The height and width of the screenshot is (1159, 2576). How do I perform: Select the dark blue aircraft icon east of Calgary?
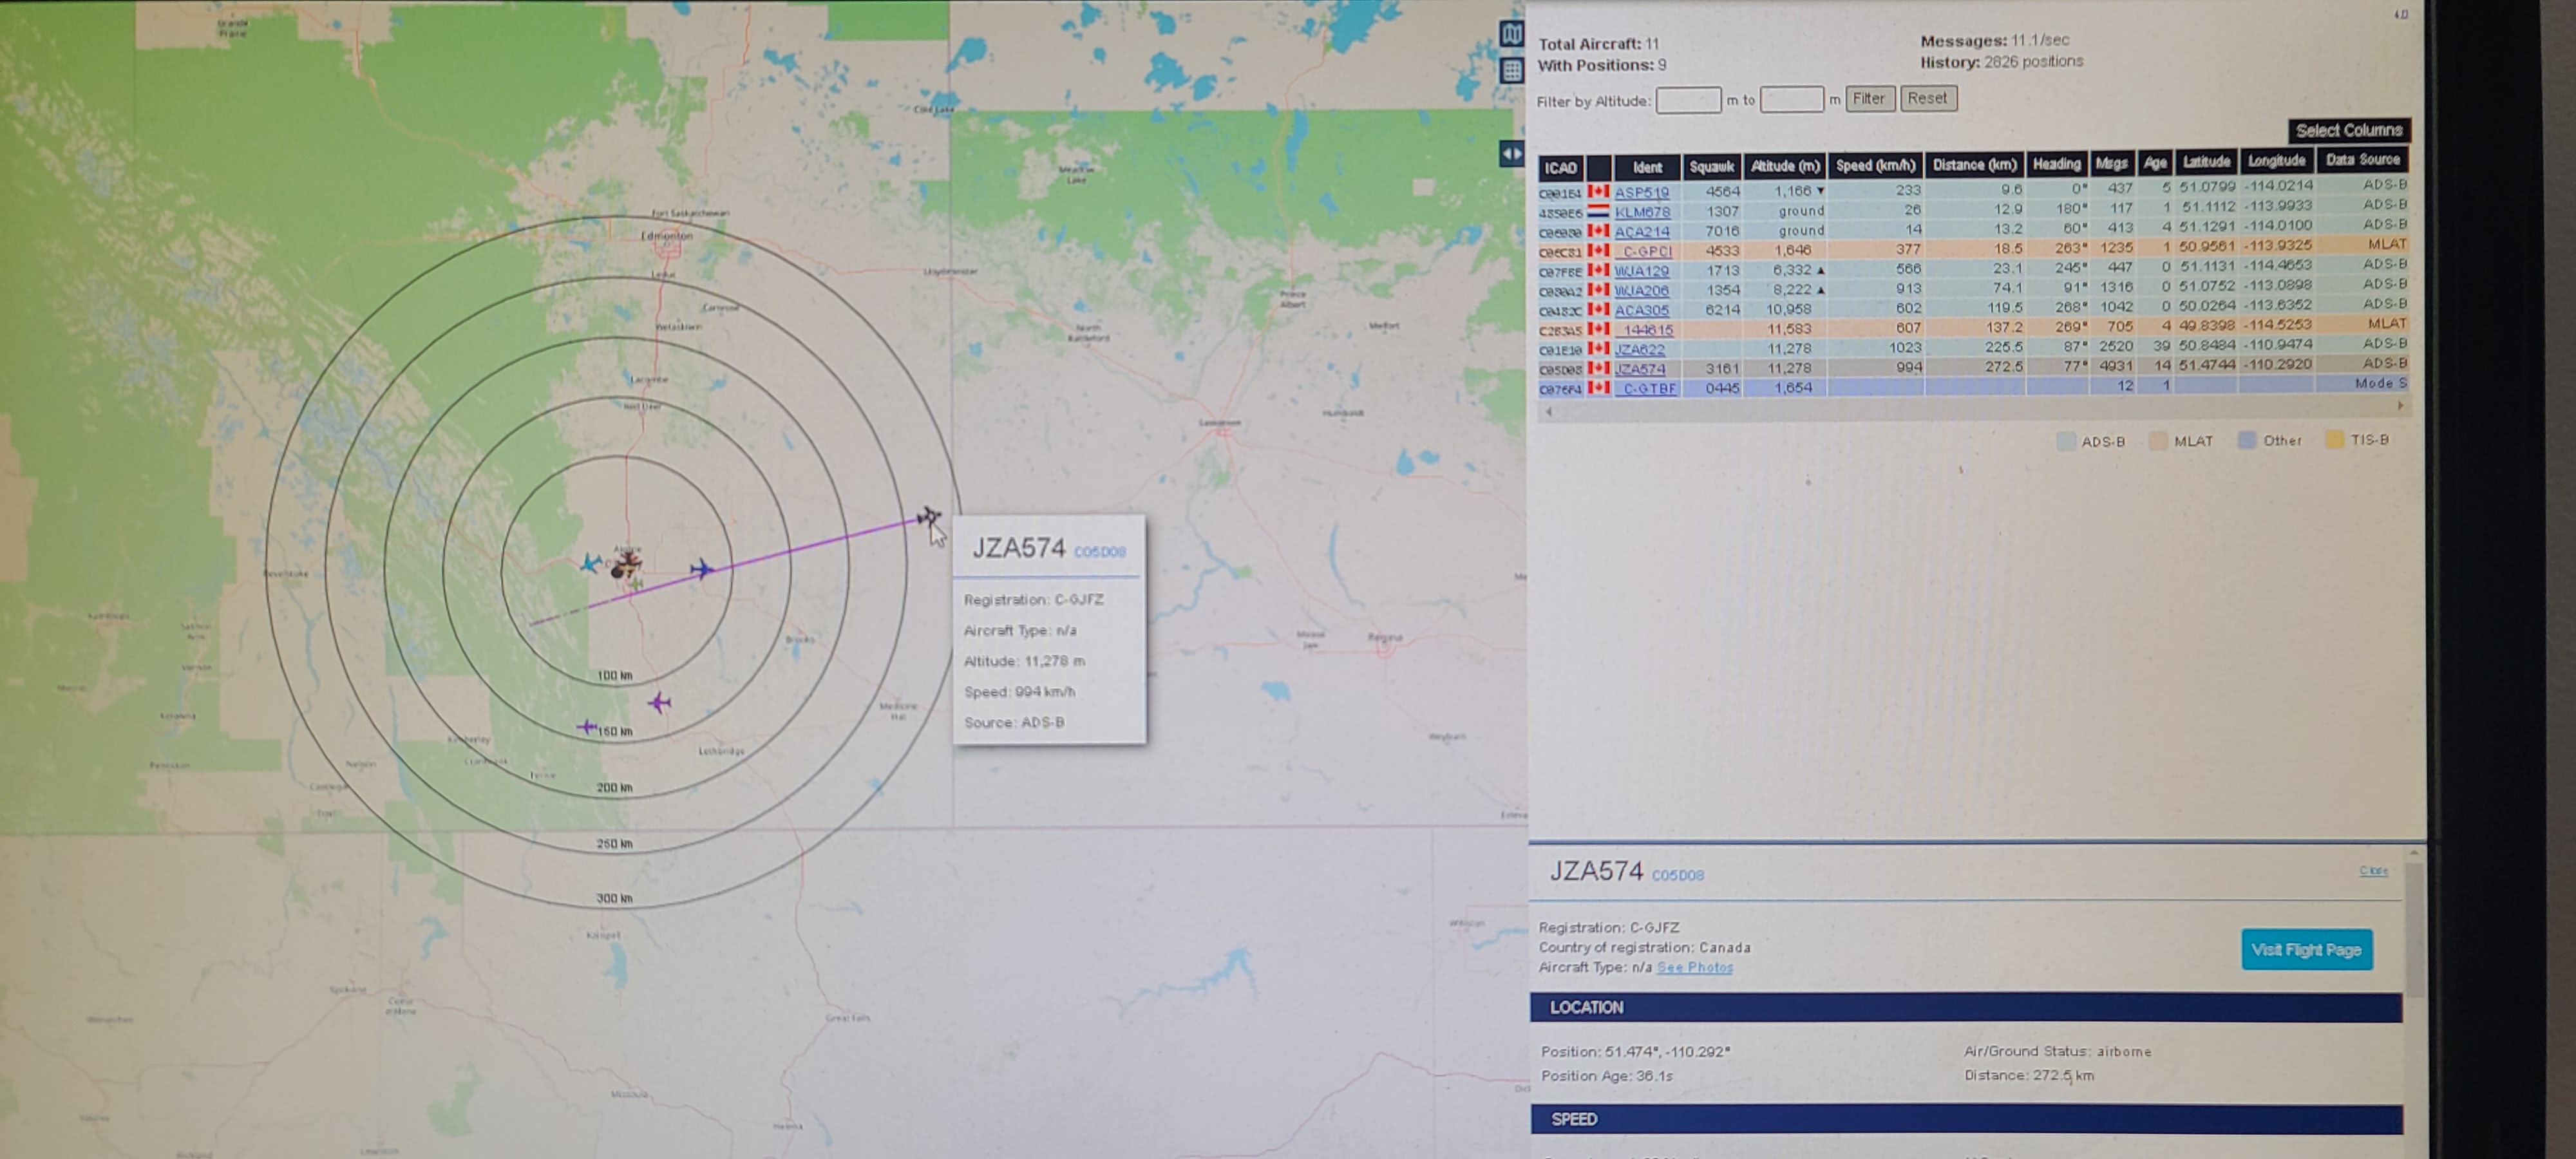click(702, 570)
